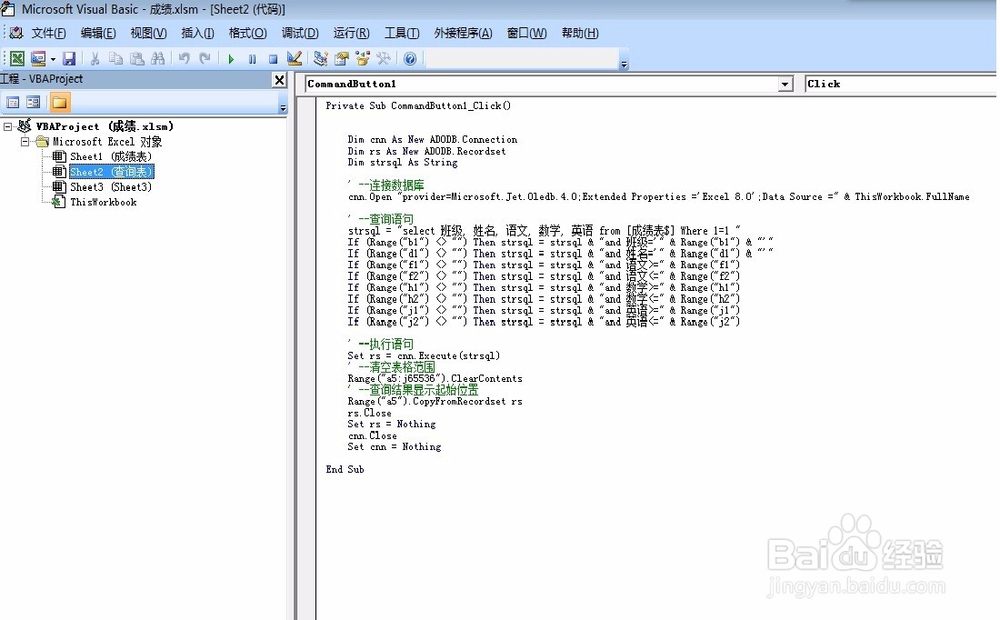Open project panel toolbar options arrow

(x=283, y=107)
